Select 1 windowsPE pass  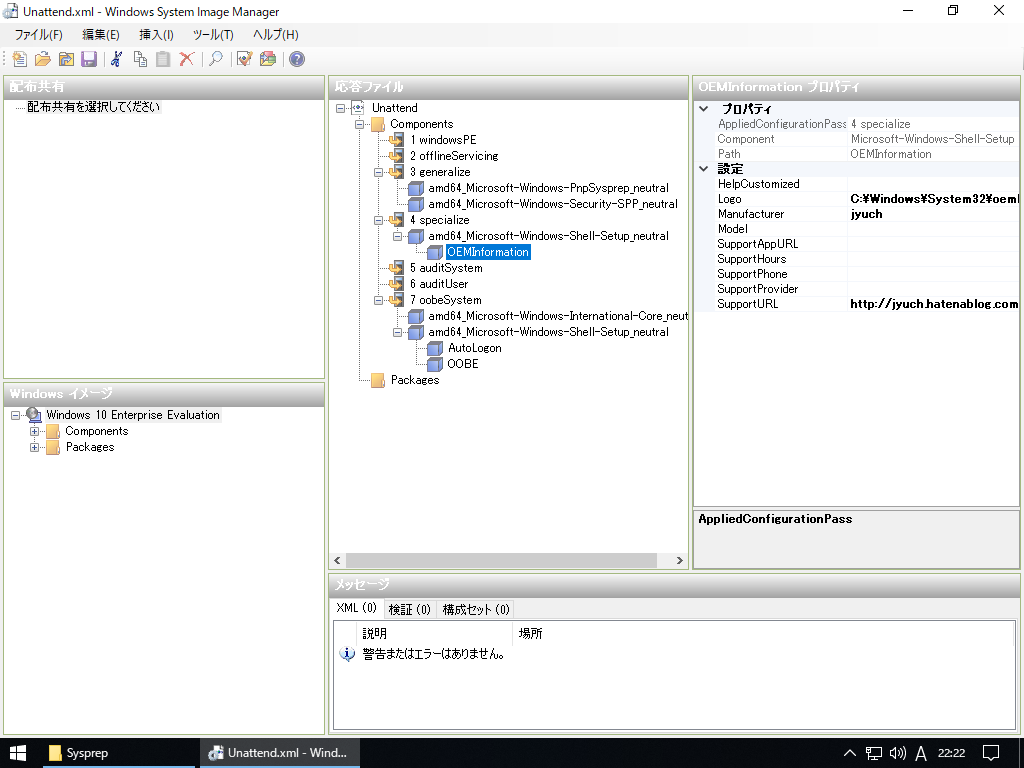tap(443, 140)
